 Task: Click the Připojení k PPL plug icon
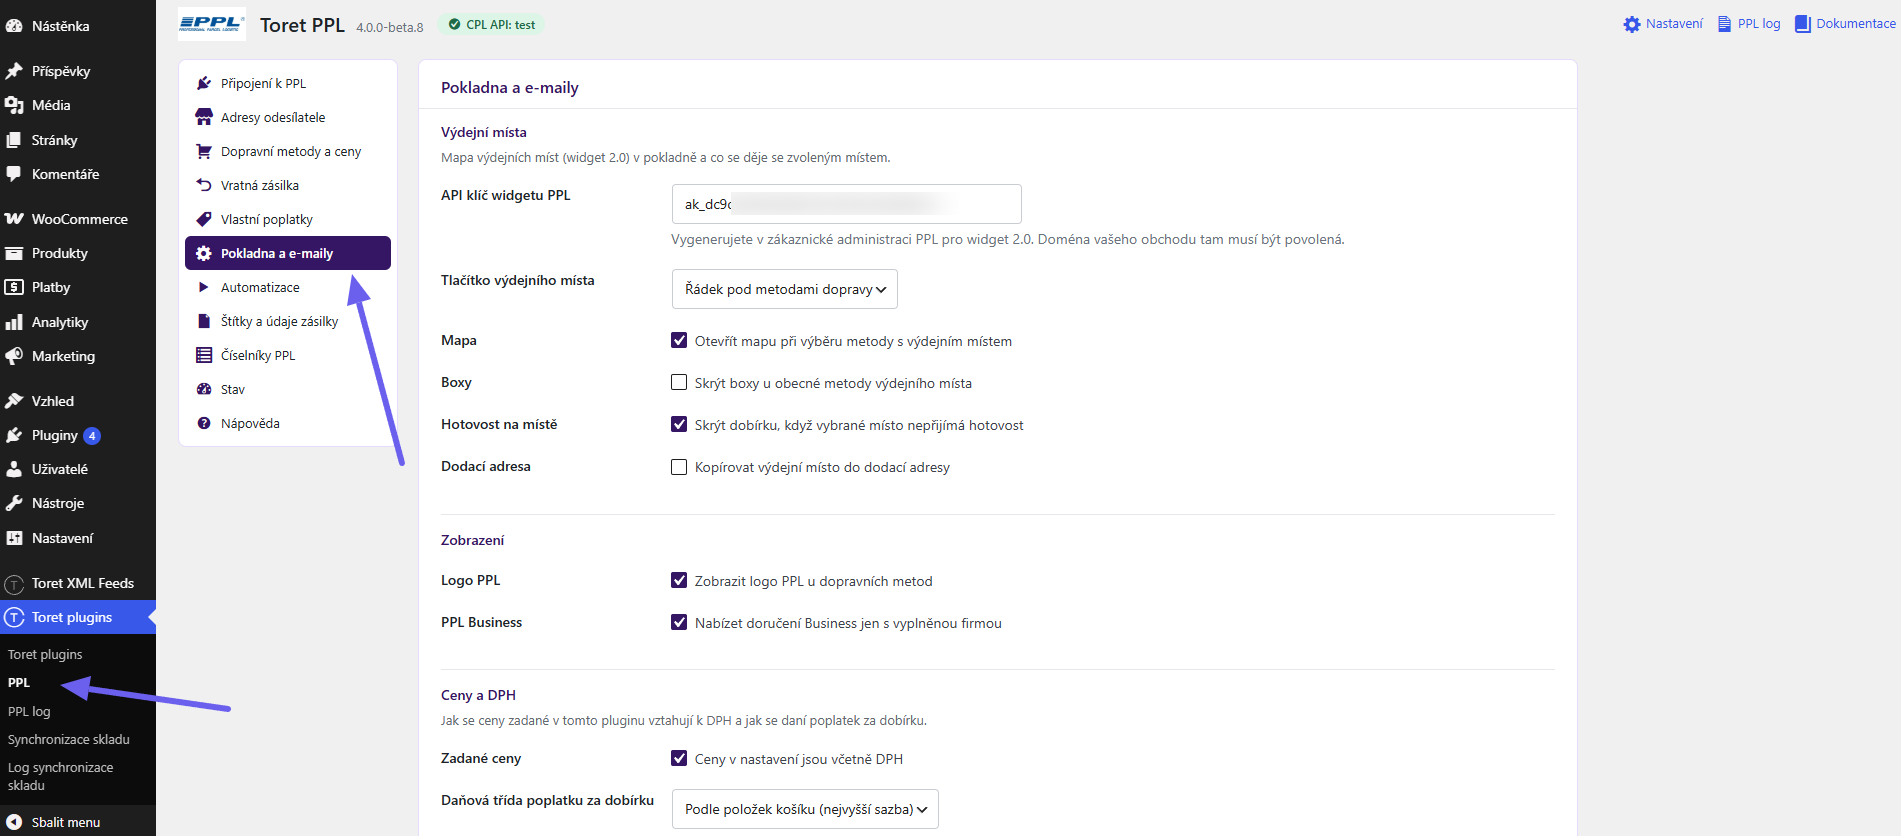204,83
